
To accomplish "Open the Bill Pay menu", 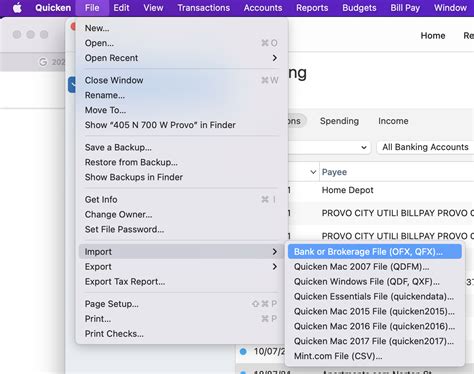I will 405,8.
